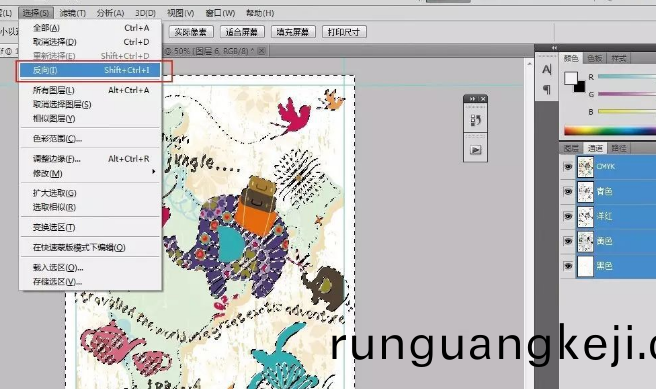Choose 所有图层(L) menu item
Image resolution: width=656 pixels, height=389 pixels.
tap(91, 90)
